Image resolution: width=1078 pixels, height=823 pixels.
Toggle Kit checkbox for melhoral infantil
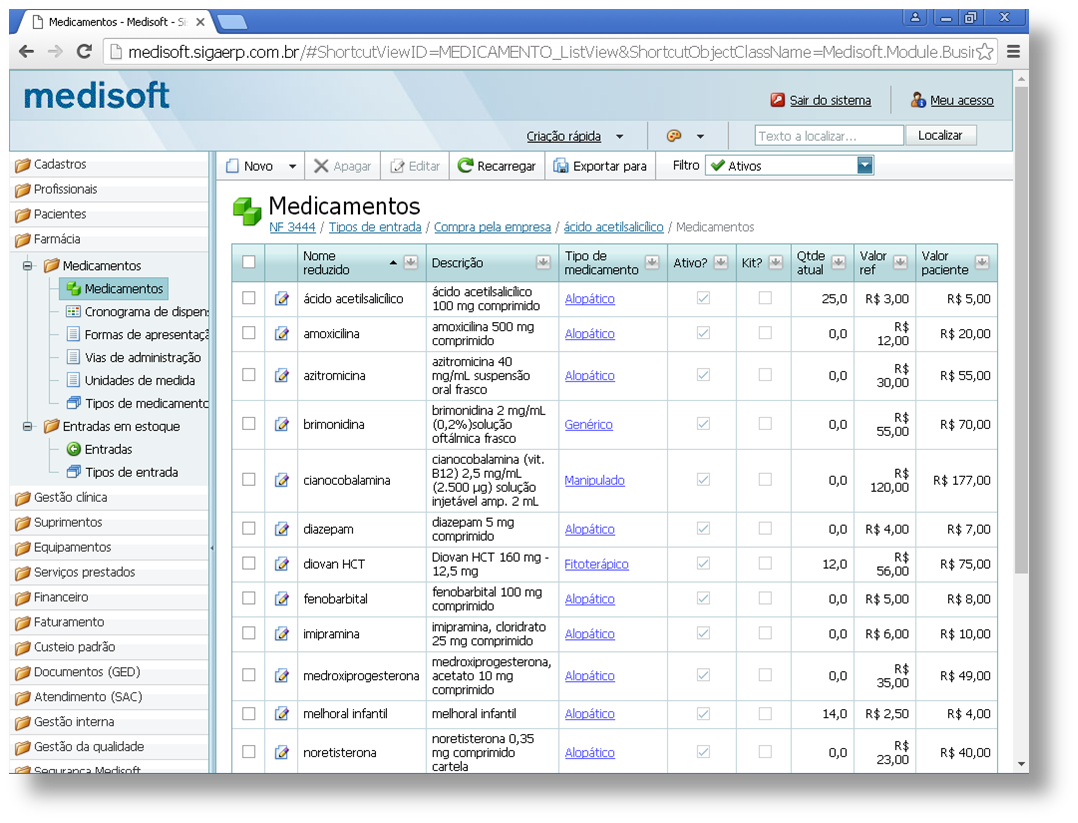(x=765, y=714)
